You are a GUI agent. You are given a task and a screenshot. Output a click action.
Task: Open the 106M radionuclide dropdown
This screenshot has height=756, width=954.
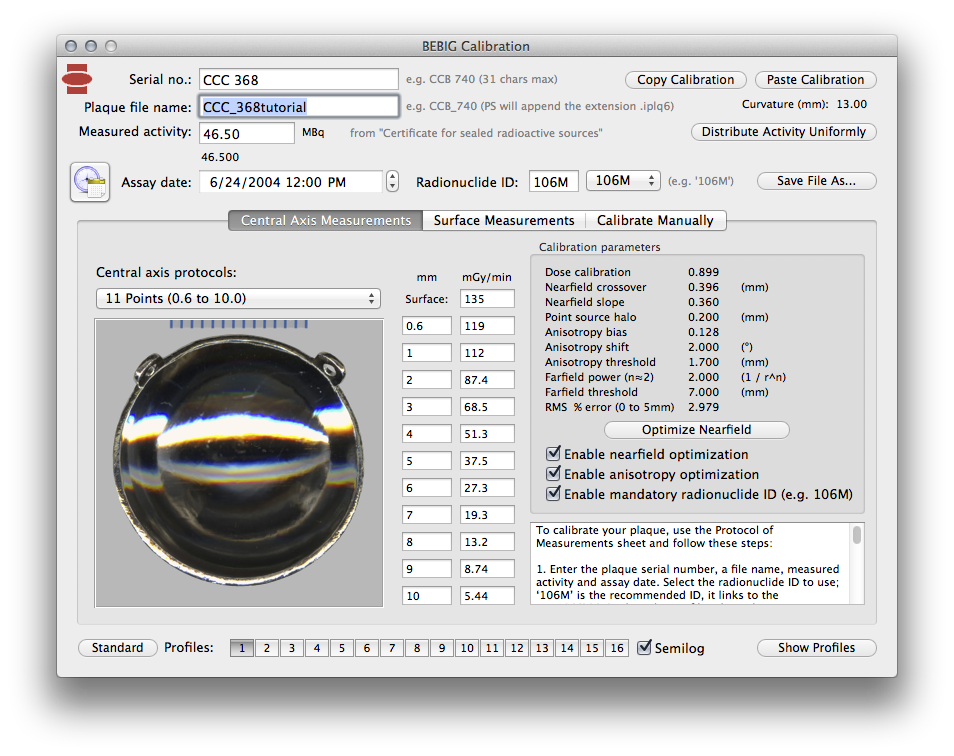pyautogui.click(x=623, y=181)
